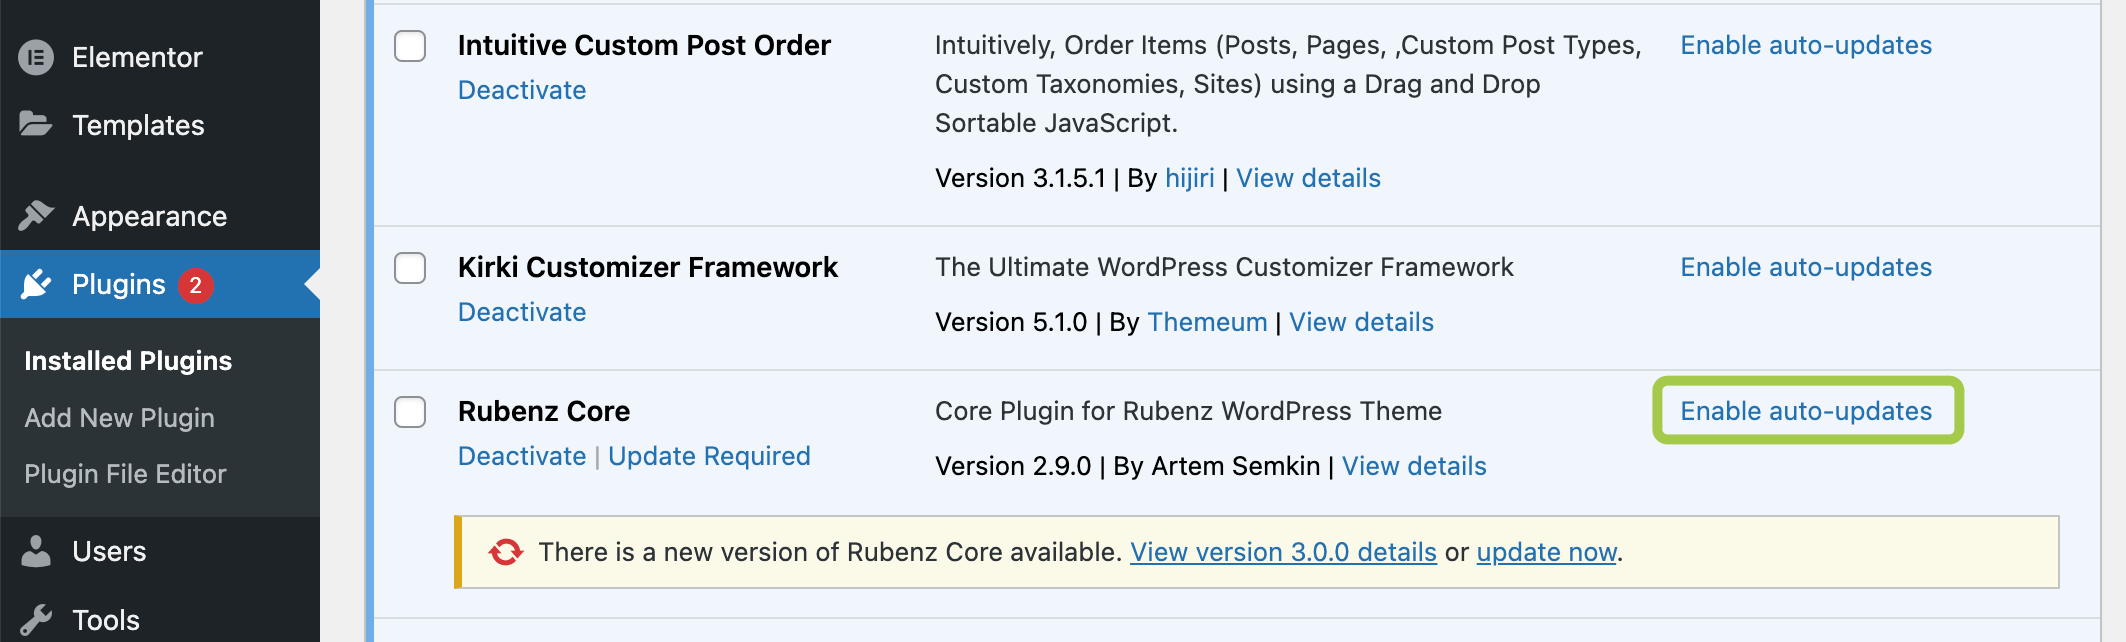The height and width of the screenshot is (642, 2126).
Task: Click the red update-available refresh icon
Action: [x=506, y=552]
